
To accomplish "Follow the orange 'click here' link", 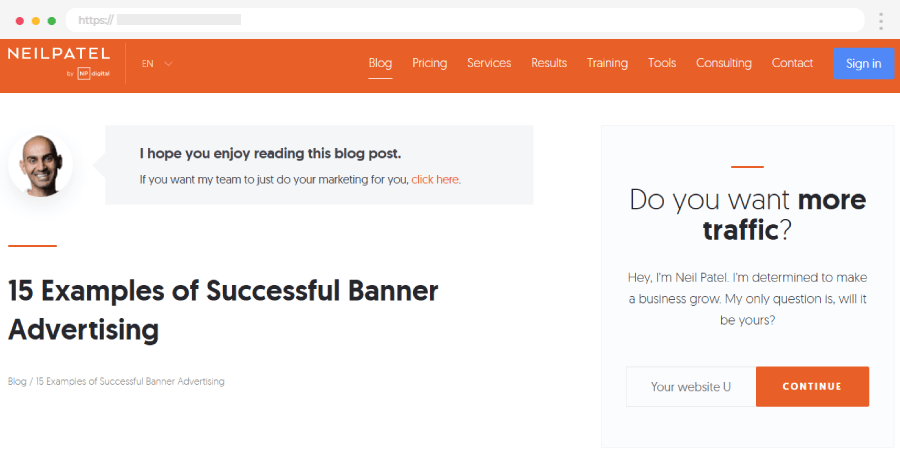I will 435,180.
